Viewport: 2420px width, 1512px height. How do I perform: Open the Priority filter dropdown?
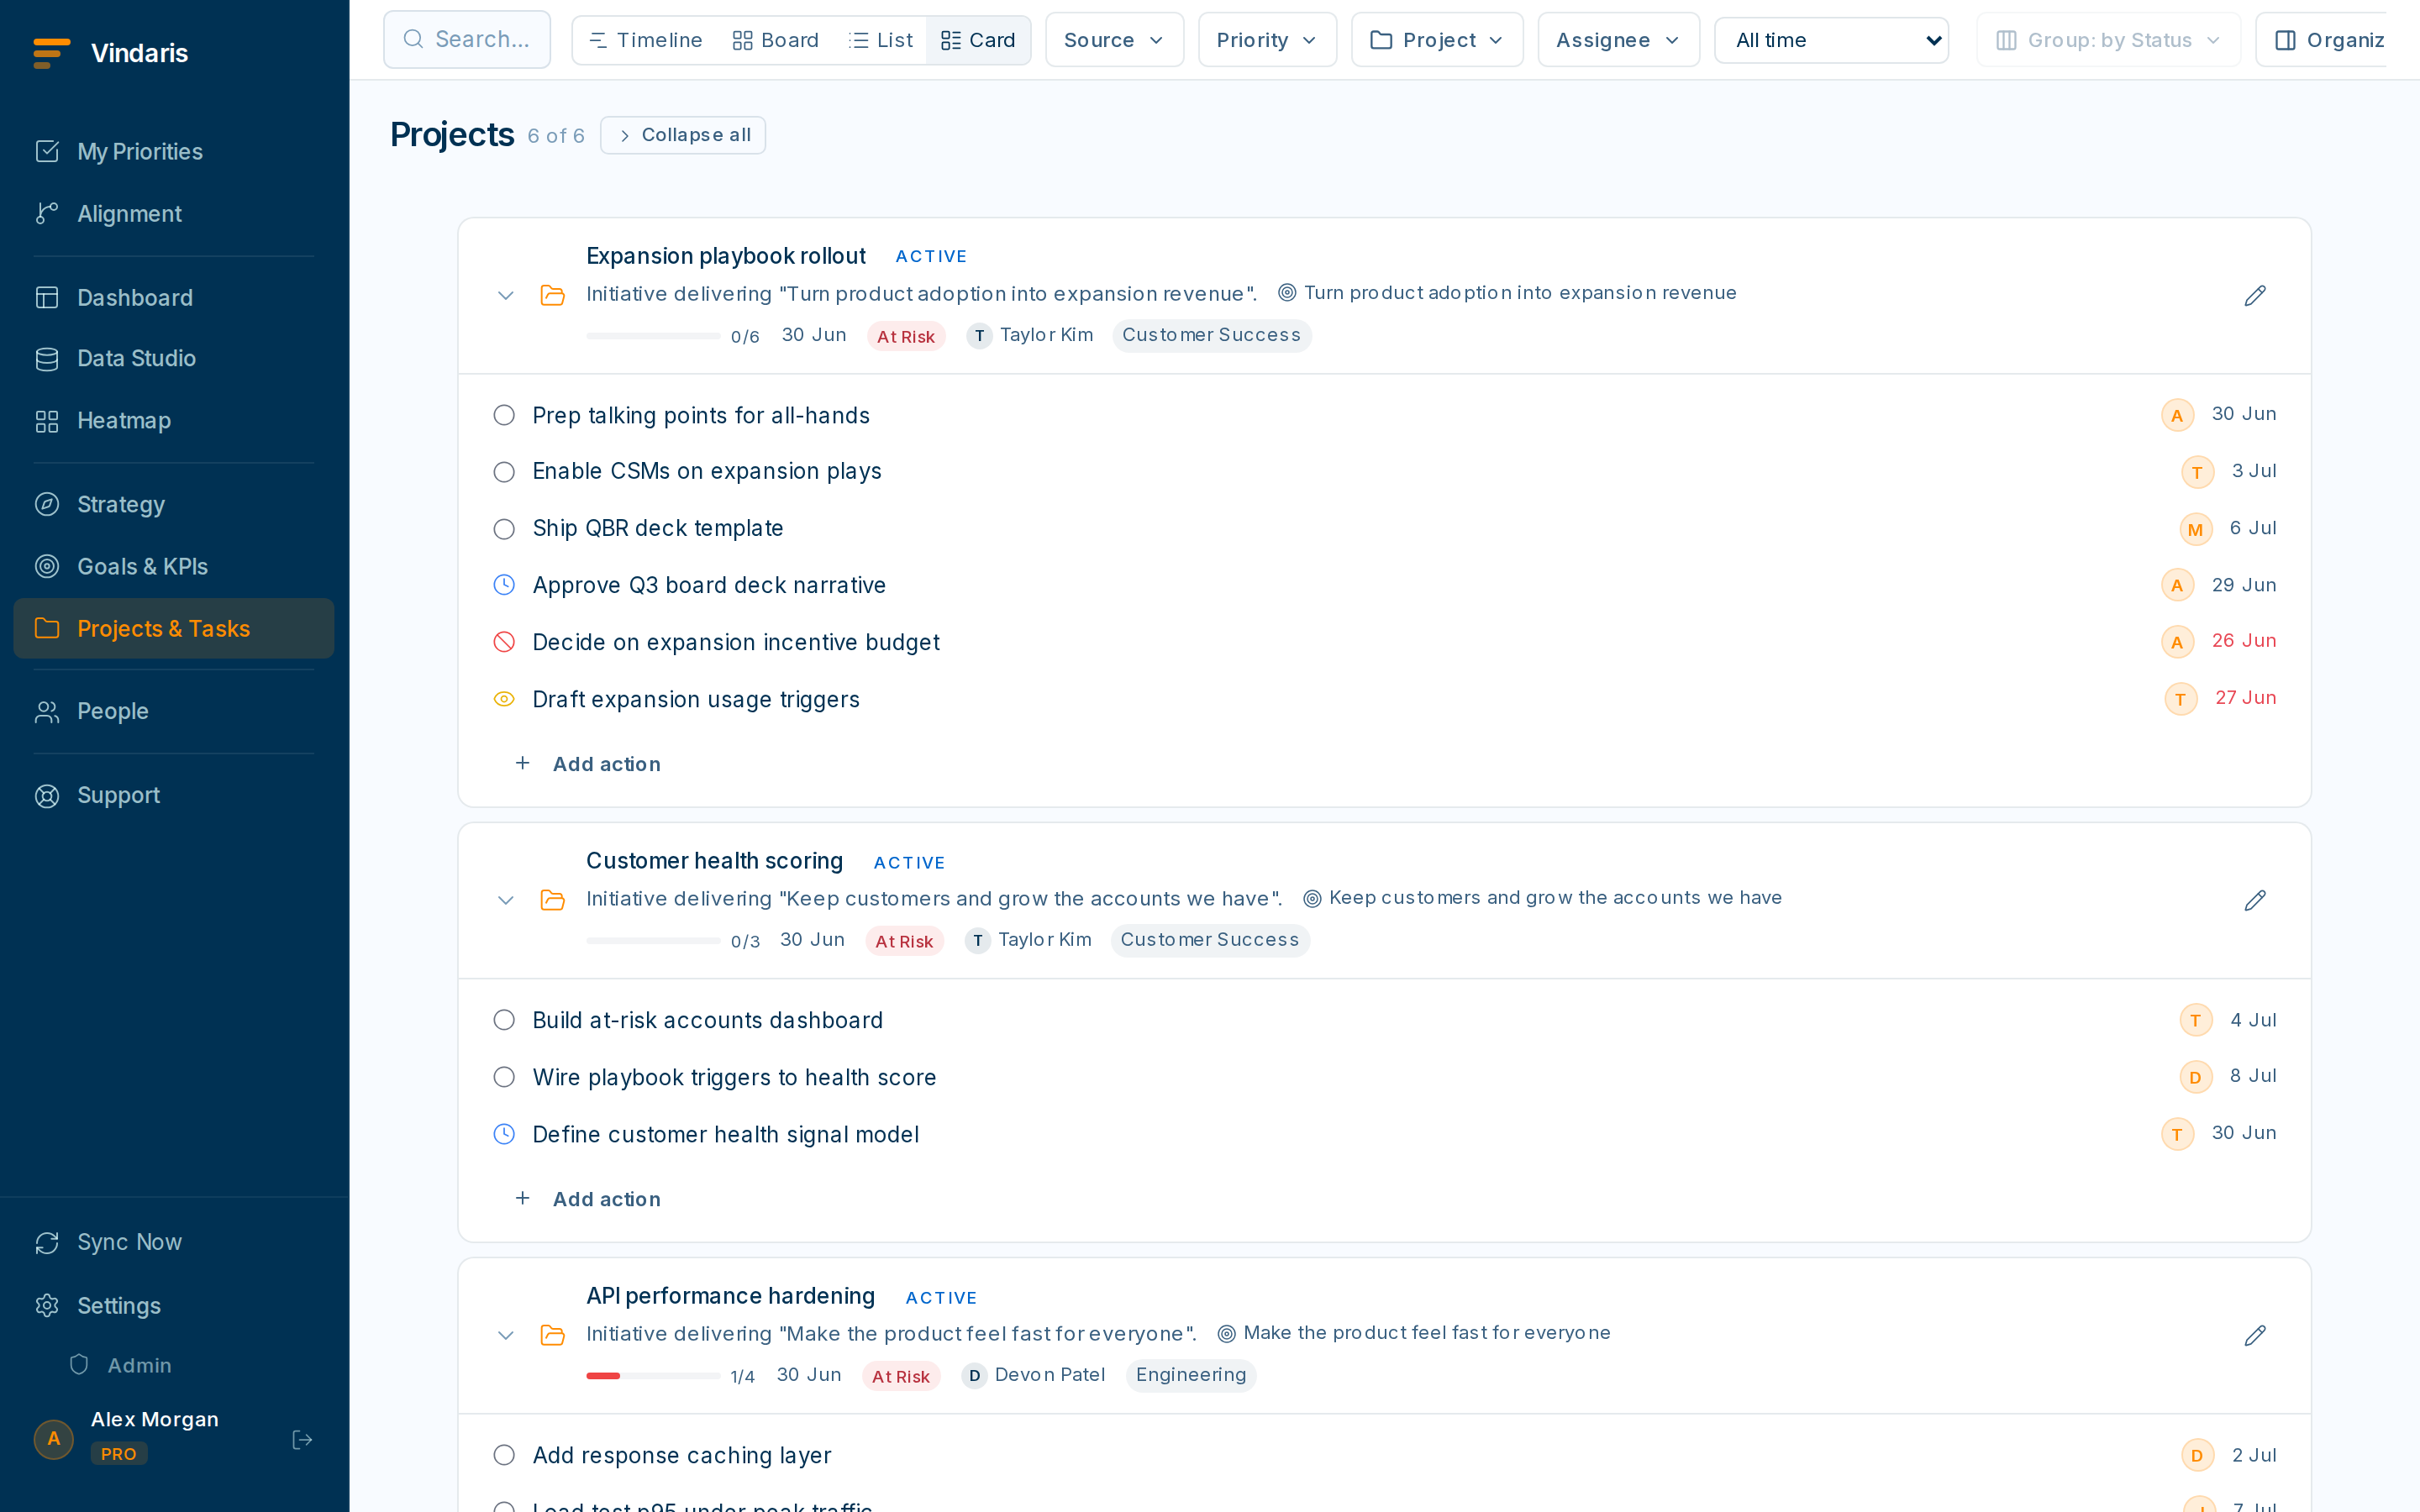point(1267,40)
